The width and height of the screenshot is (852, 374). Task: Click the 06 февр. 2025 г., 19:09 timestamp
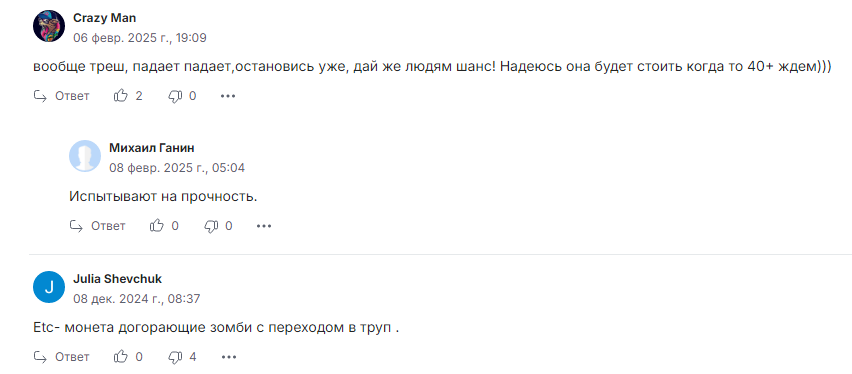coord(140,38)
